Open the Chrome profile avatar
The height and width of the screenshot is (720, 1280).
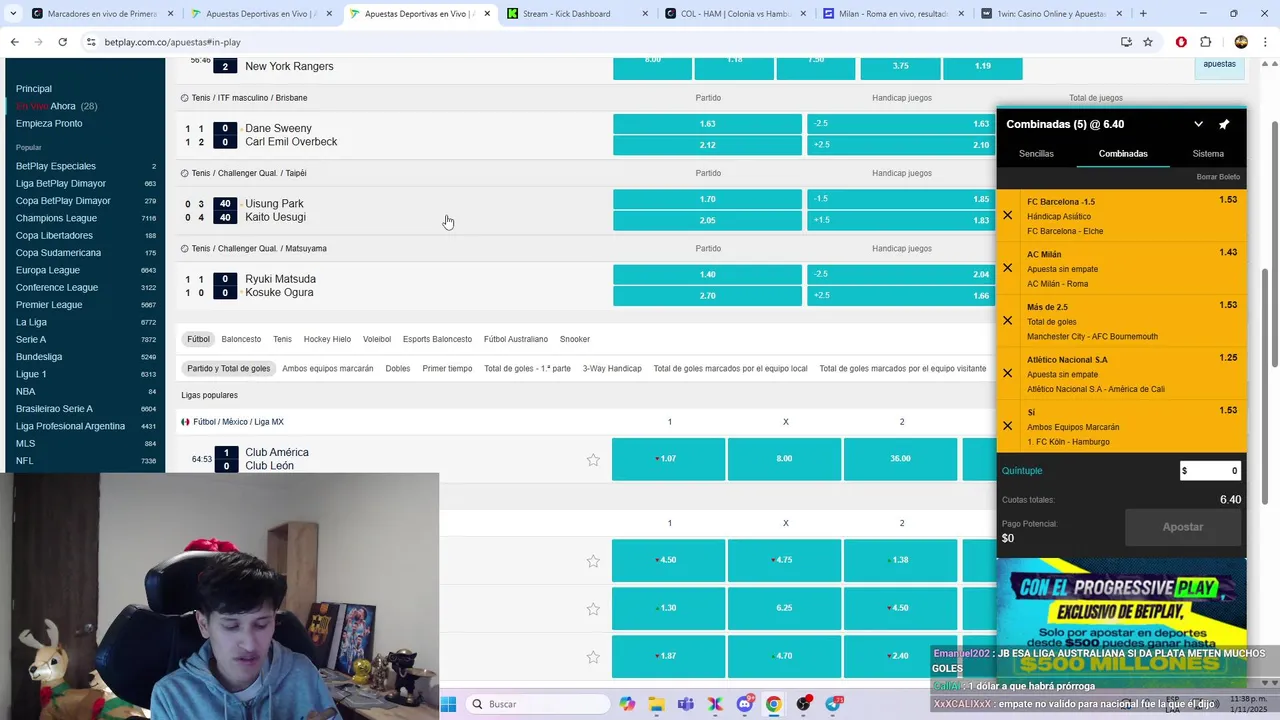[1241, 42]
